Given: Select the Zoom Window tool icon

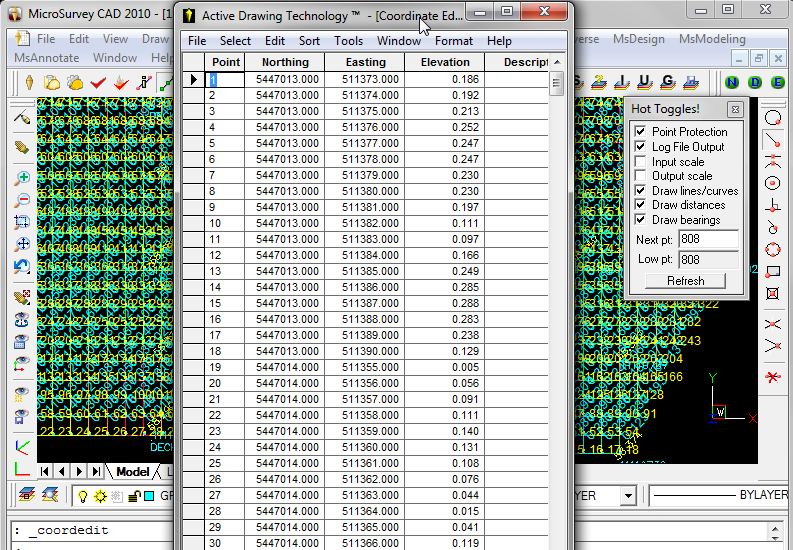Looking at the screenshot, I should [x=22, y=222].
